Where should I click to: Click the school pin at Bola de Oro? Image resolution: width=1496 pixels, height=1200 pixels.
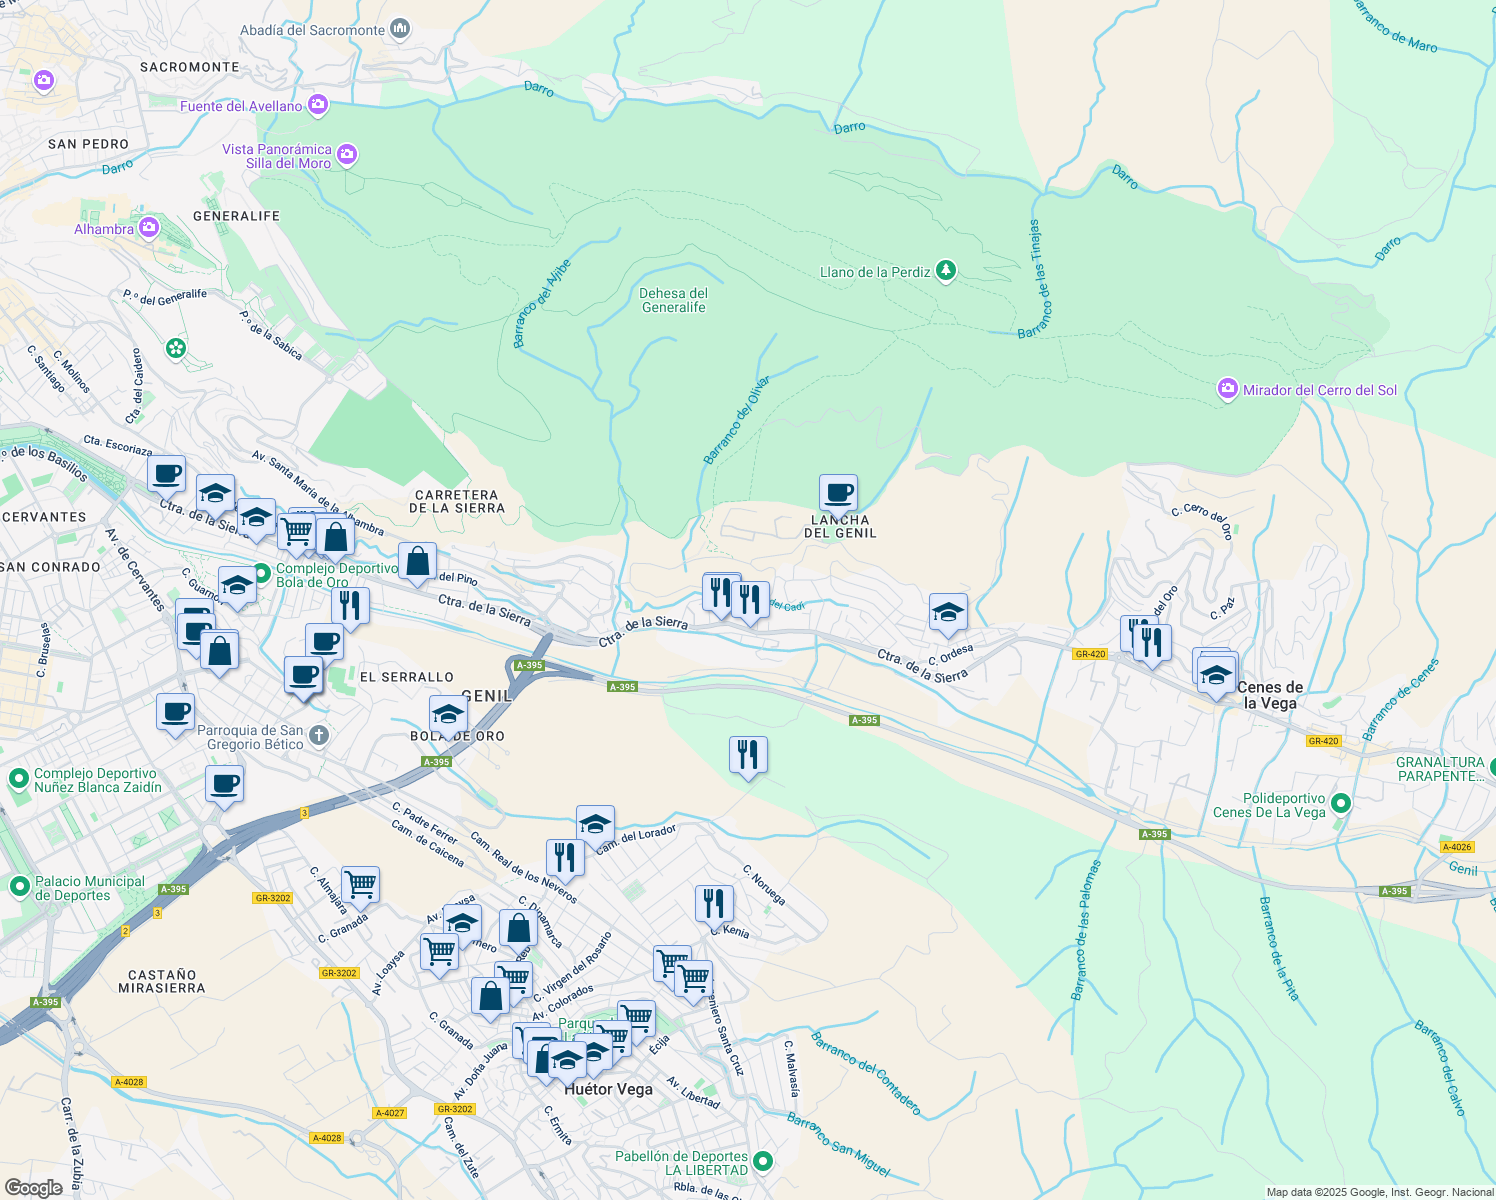[448, 717]
